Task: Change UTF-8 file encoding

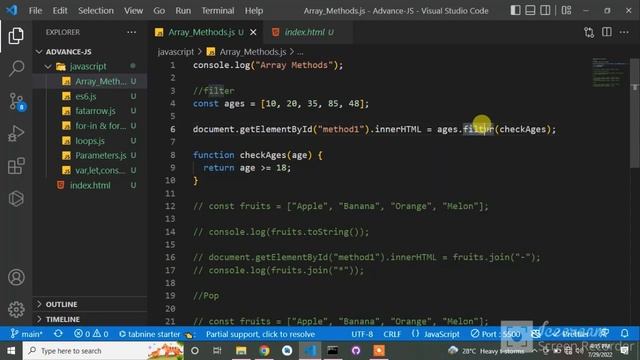Action: pos(362,334)
